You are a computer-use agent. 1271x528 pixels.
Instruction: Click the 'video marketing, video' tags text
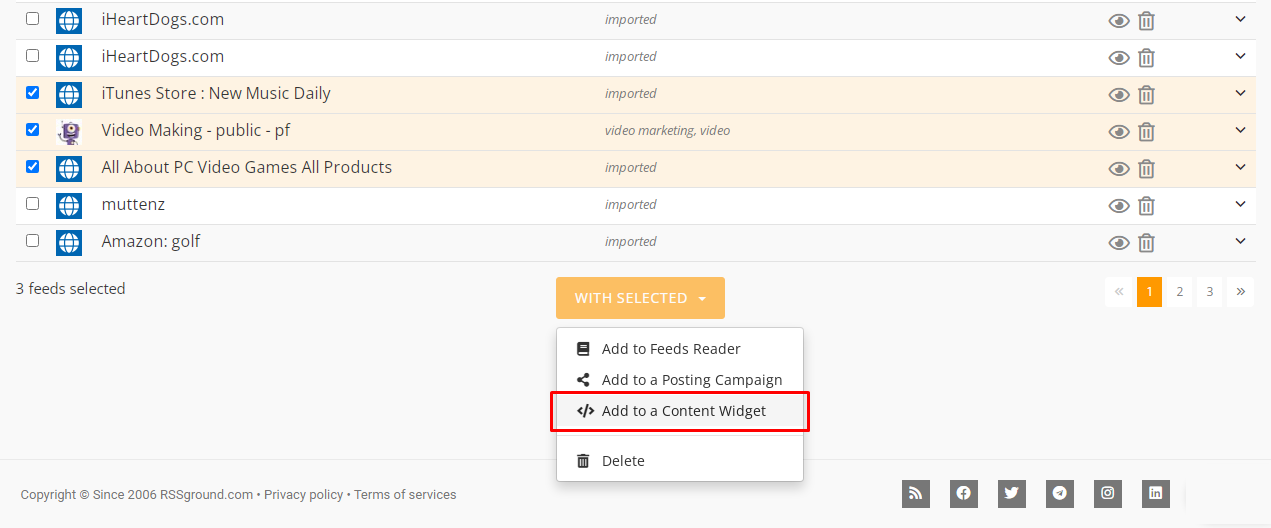(x=667, y=131)
